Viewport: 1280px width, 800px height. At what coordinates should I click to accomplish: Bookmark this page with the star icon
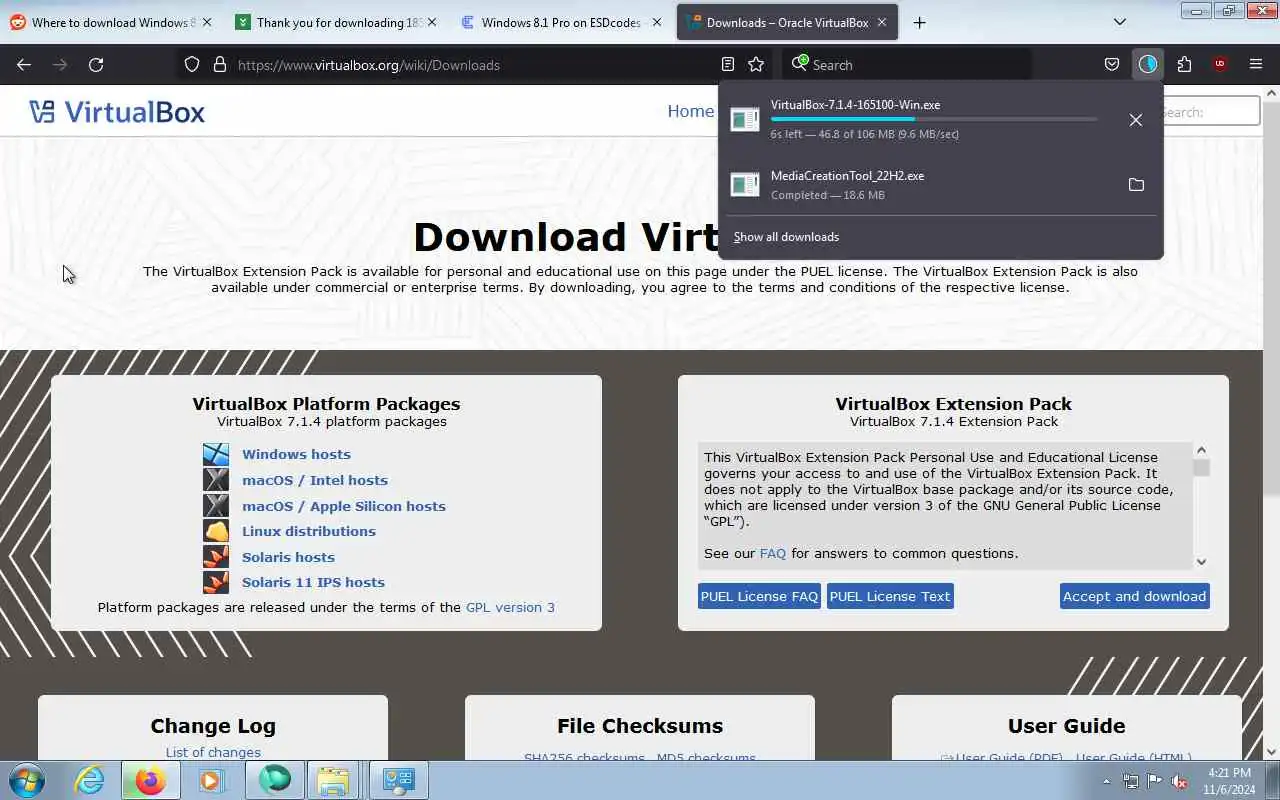(x=756, y=64)
